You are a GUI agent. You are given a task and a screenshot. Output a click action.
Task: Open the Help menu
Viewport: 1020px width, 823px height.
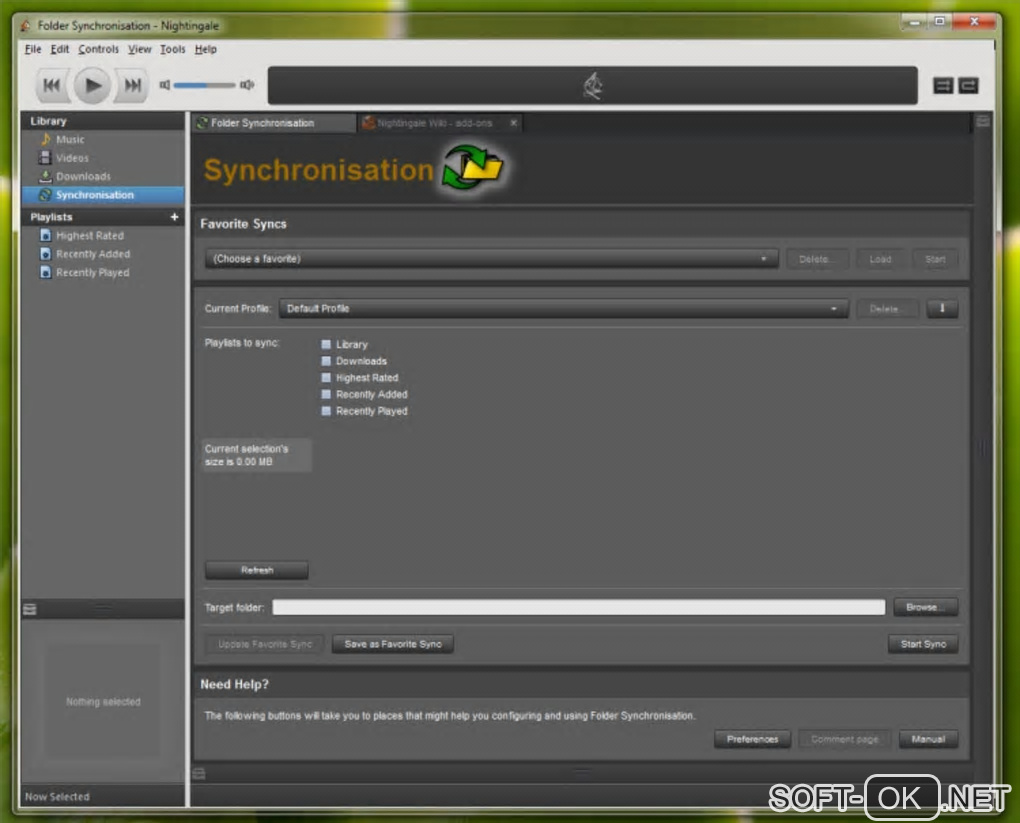(x=206, y=49)
